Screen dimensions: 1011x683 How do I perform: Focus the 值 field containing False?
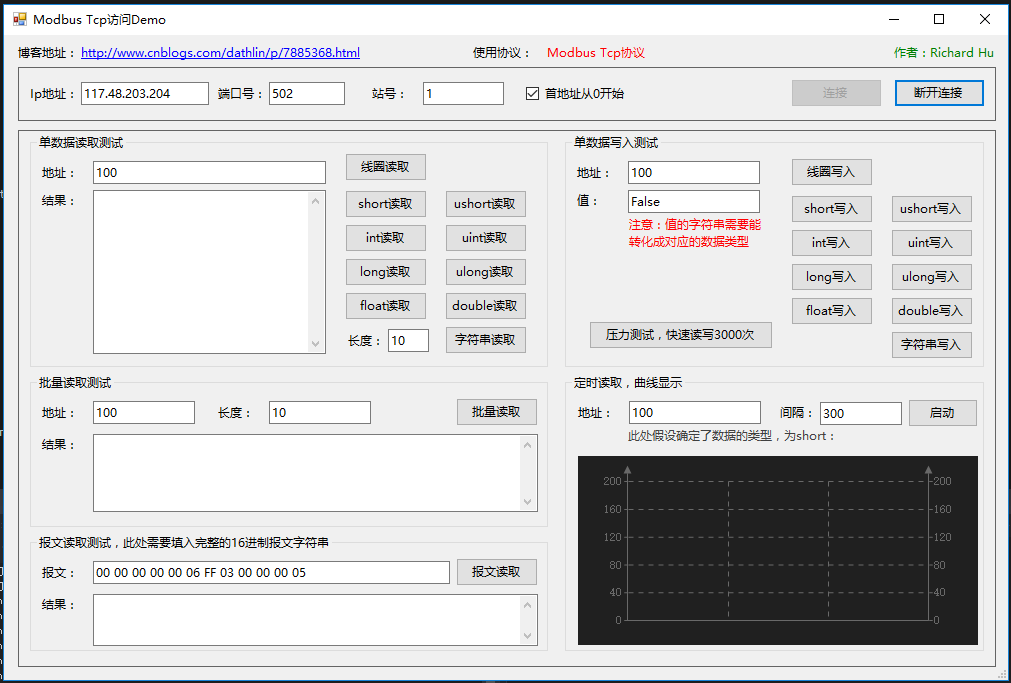pos(694,201)
